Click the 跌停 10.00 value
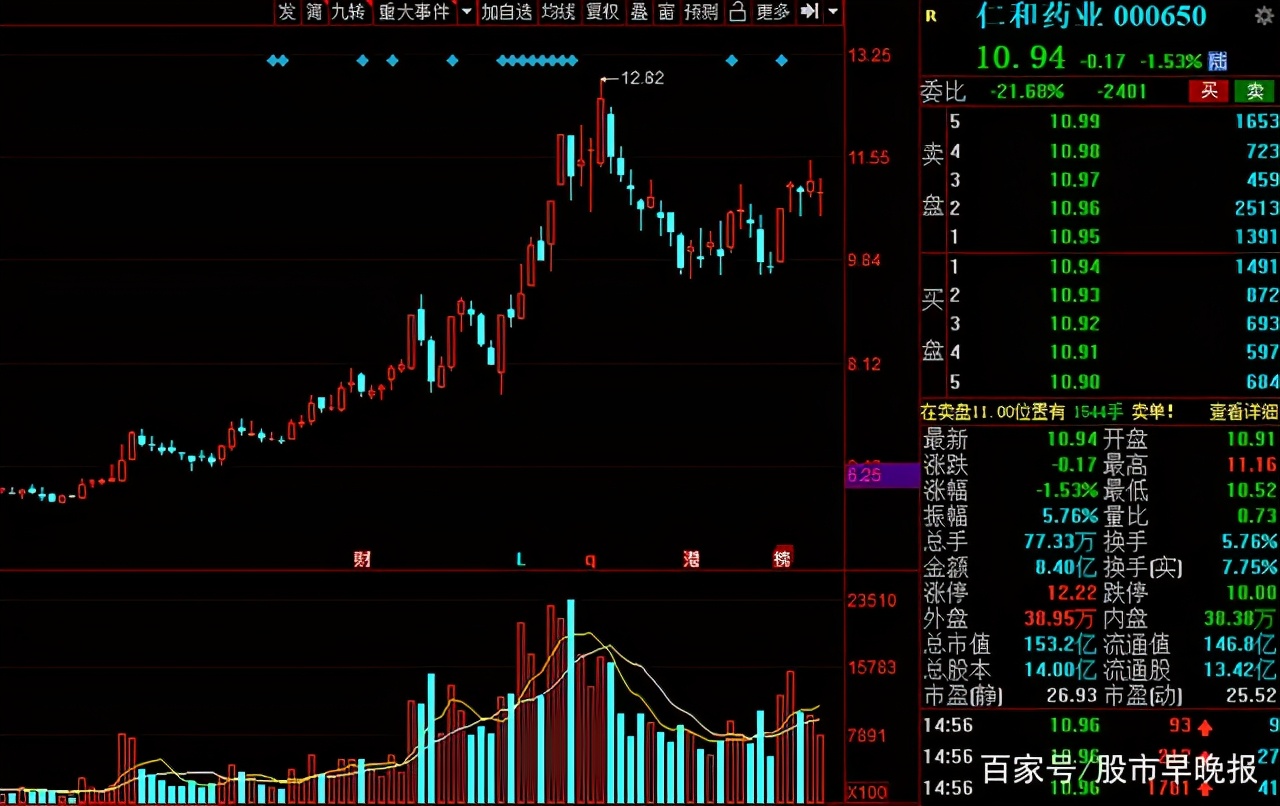Image resolution: width=1280 pixels, height=806 pixels. (x=1252, y=593)
